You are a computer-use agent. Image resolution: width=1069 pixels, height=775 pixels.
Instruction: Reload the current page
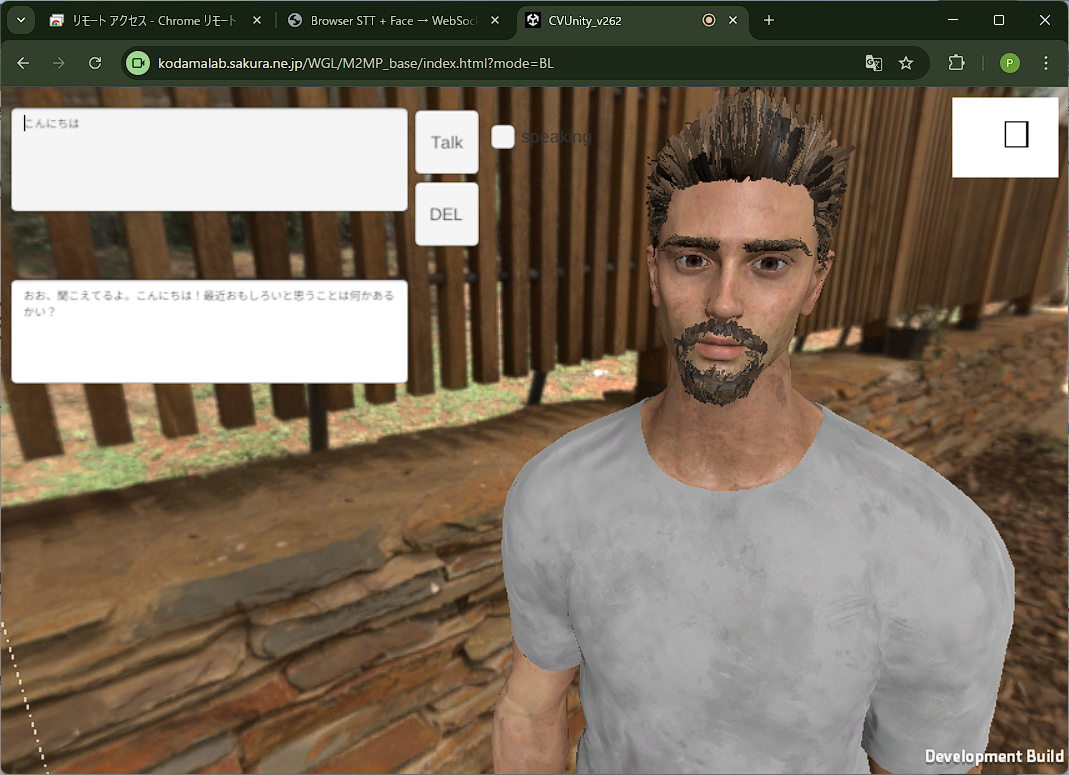(x=95, y=63)
